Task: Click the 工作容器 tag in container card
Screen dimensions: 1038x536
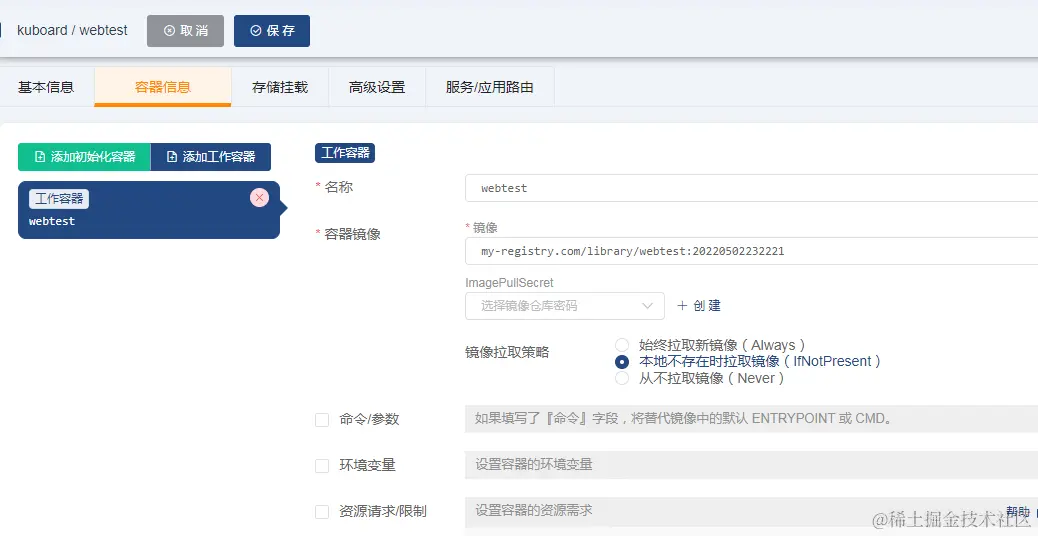Action: 59,199
